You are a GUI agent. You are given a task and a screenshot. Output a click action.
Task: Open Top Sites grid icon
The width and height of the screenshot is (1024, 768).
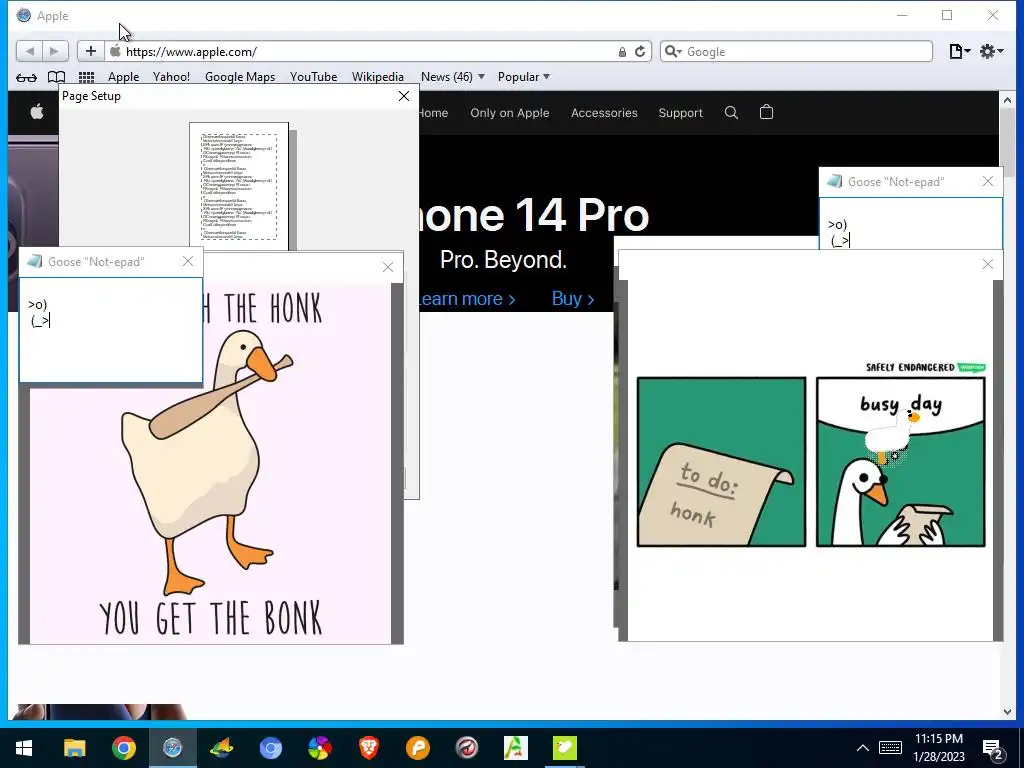[x=86, y=77]
